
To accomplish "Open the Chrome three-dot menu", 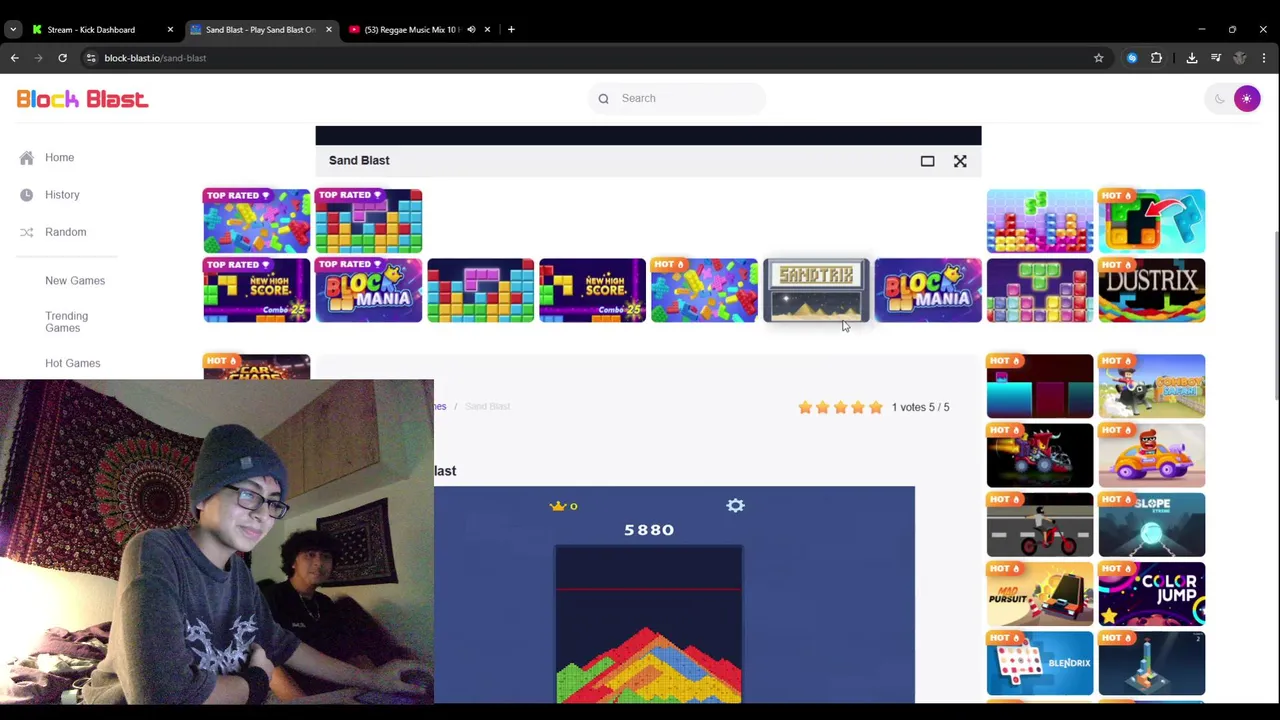I will point(1264,58).
